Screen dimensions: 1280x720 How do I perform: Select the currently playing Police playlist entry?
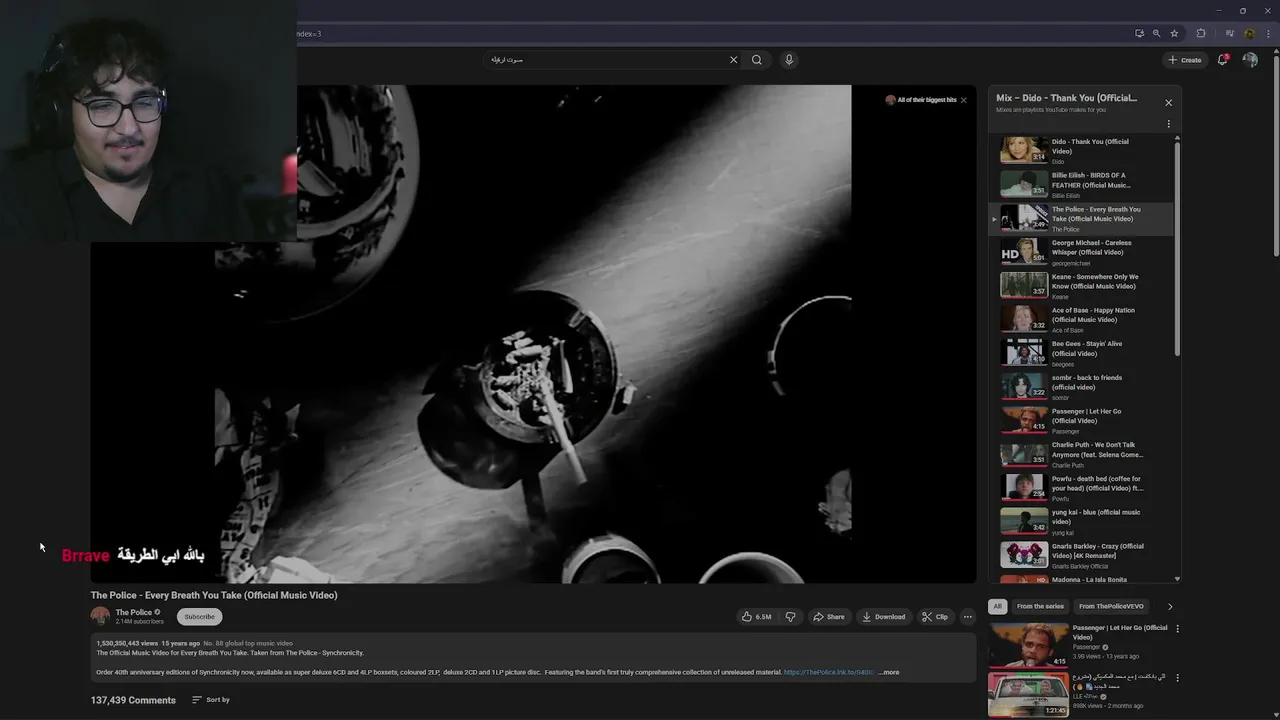point(1081,218)
